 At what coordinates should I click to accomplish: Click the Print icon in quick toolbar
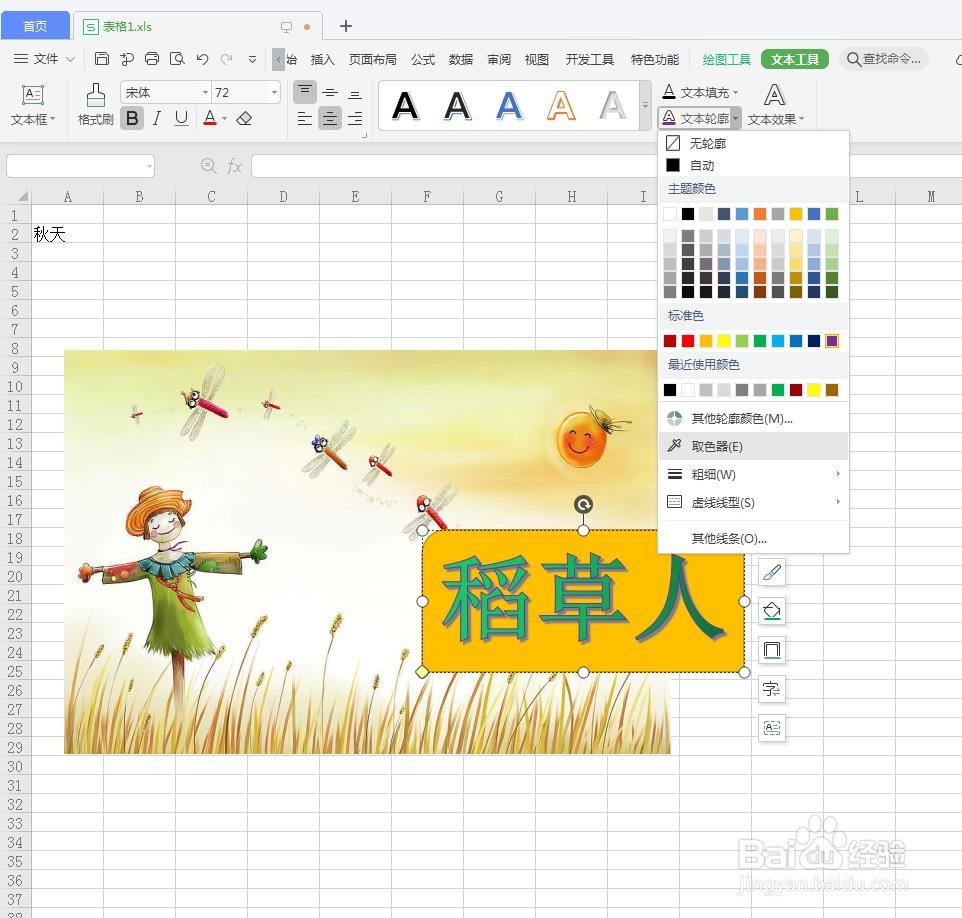[152, 59]
